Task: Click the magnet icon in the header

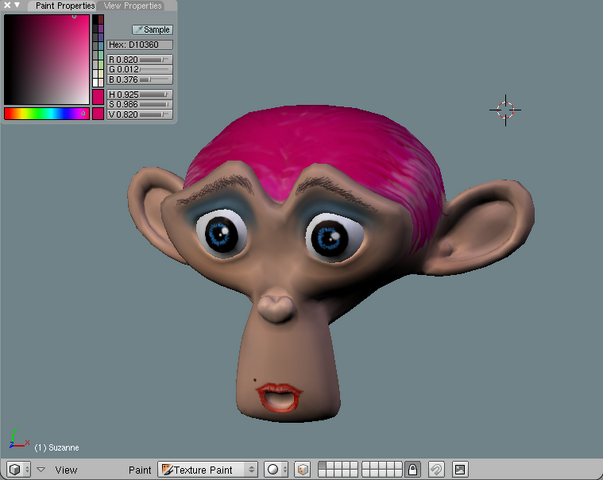Action: [436, 470]
